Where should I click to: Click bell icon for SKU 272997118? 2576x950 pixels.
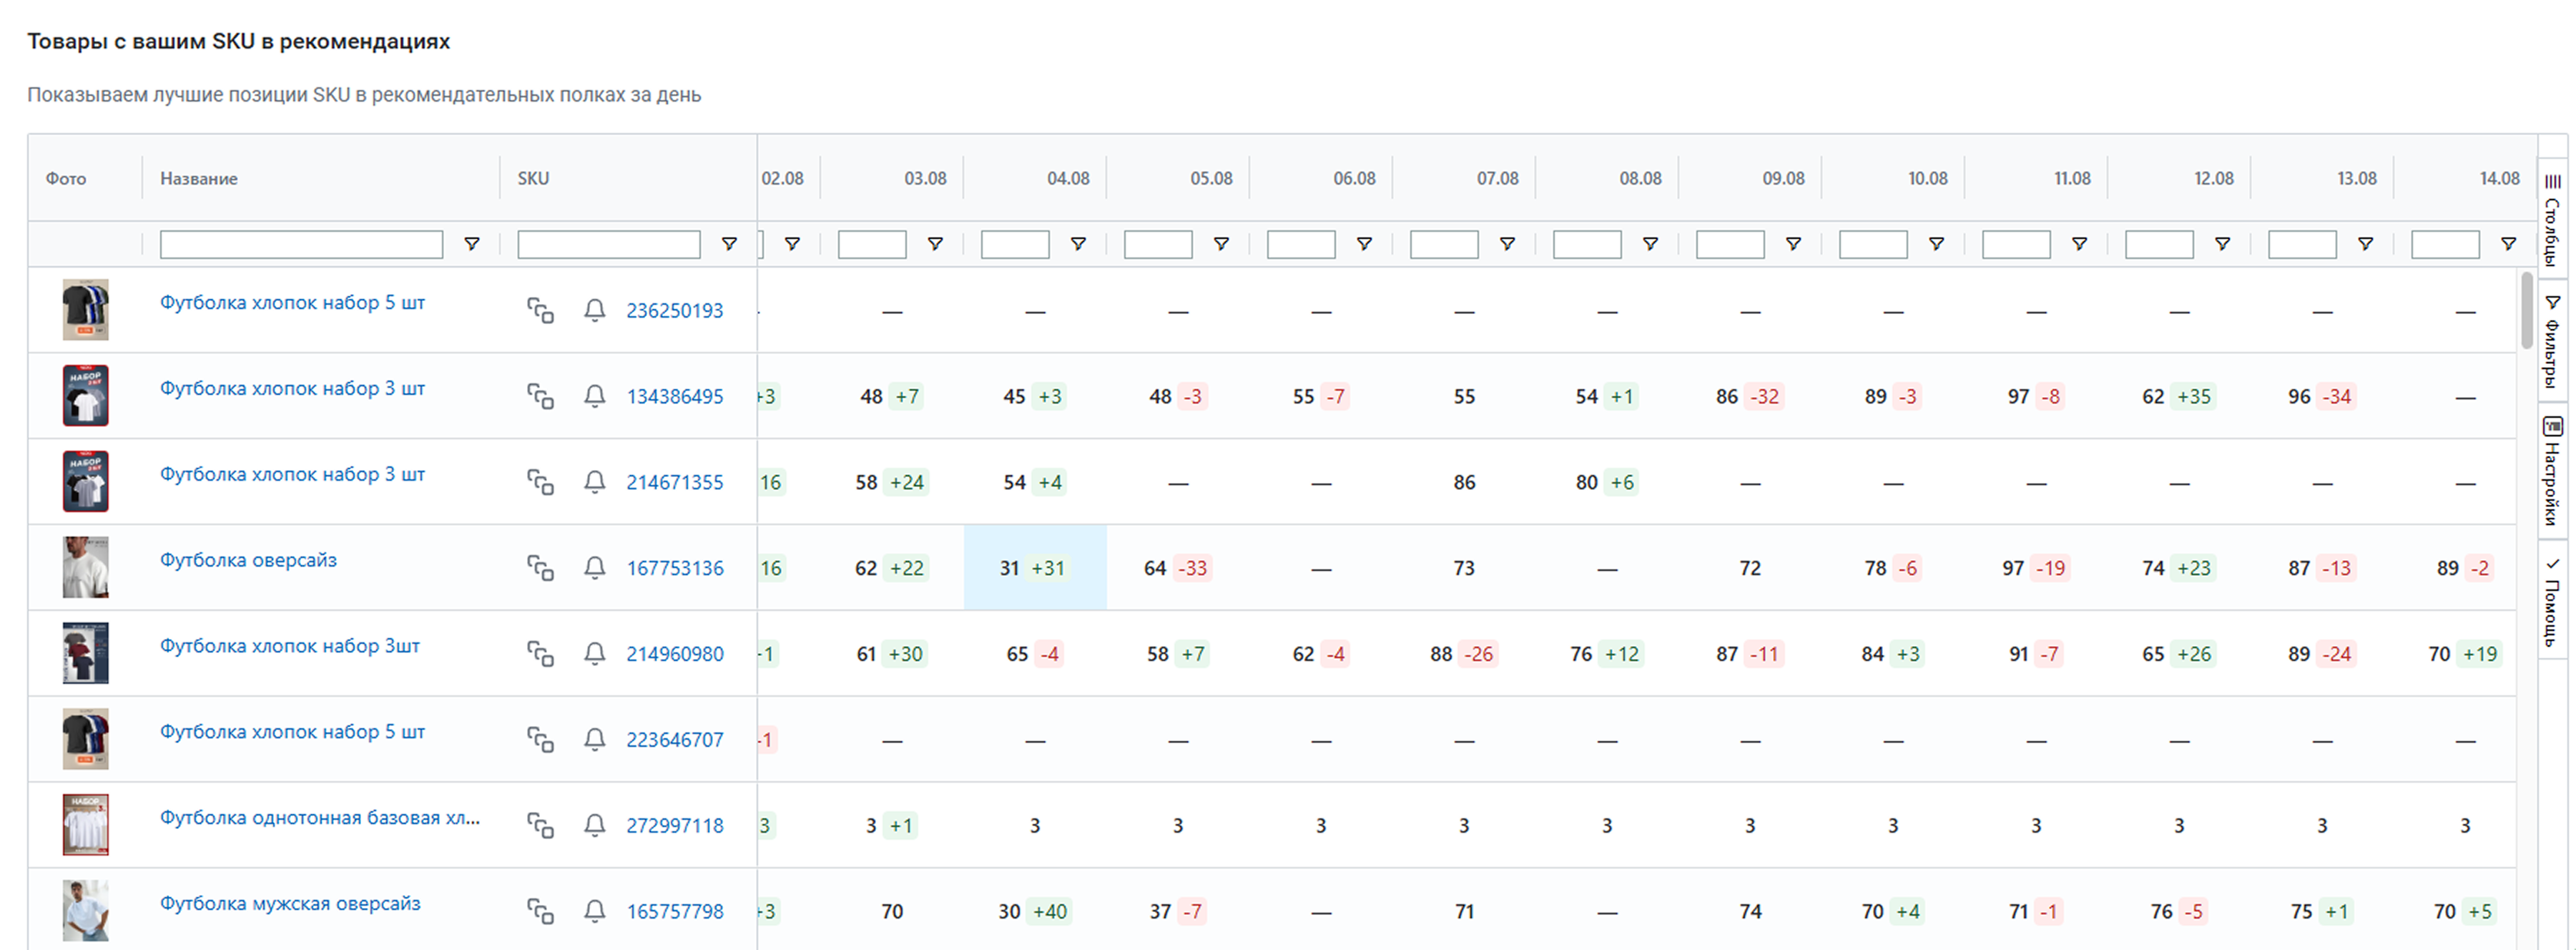click(594, 825)
